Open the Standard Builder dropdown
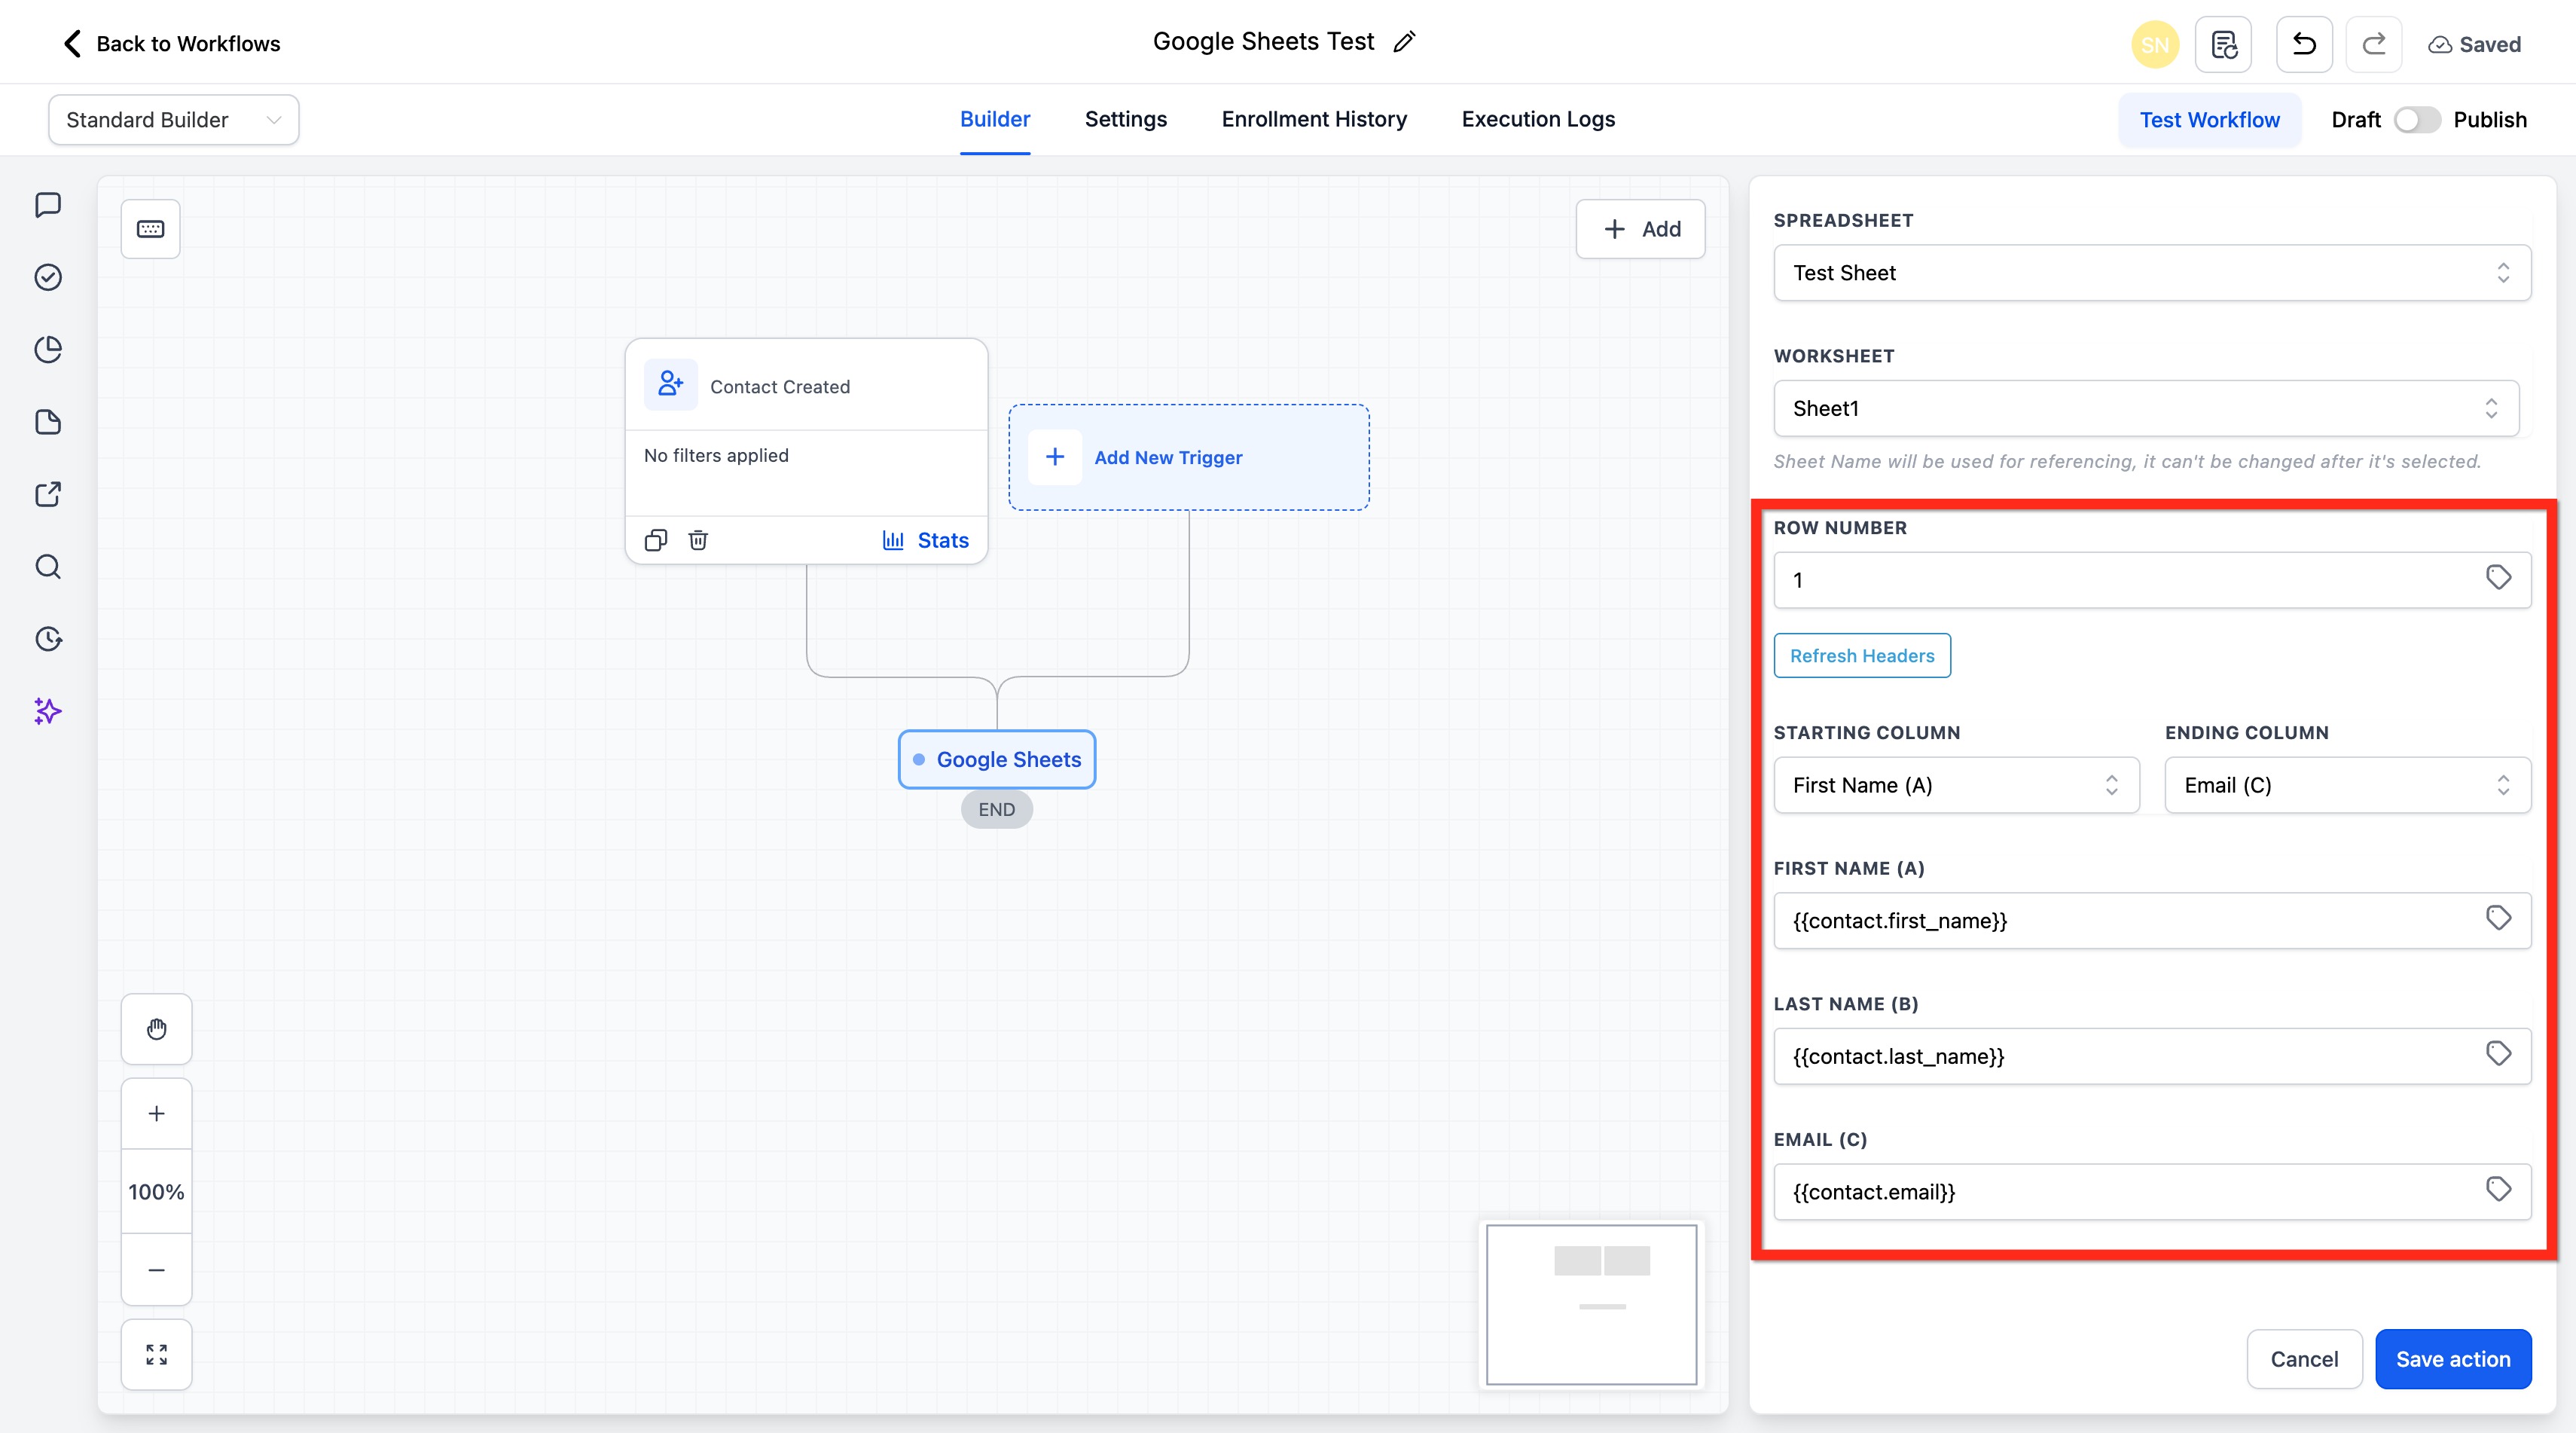 point(173,120)
